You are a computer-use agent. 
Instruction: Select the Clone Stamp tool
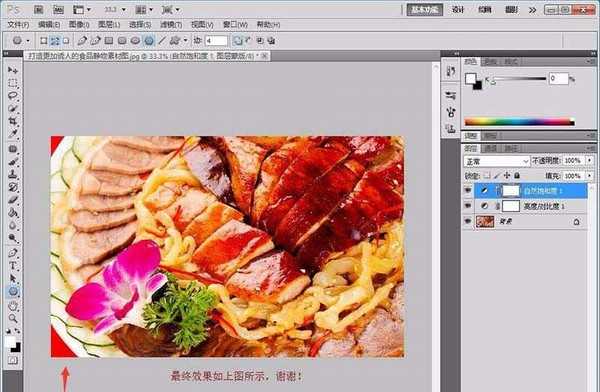[x=13, y=174]
